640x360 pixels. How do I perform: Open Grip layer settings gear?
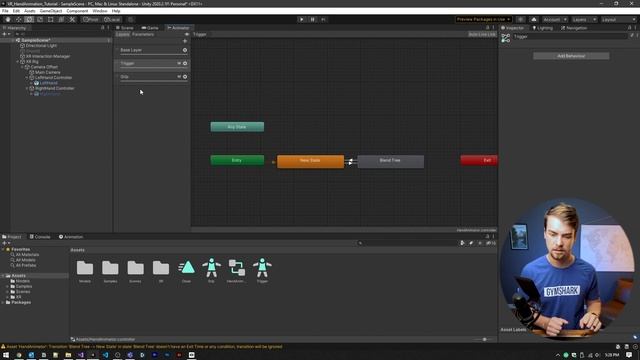pos(185,77)
